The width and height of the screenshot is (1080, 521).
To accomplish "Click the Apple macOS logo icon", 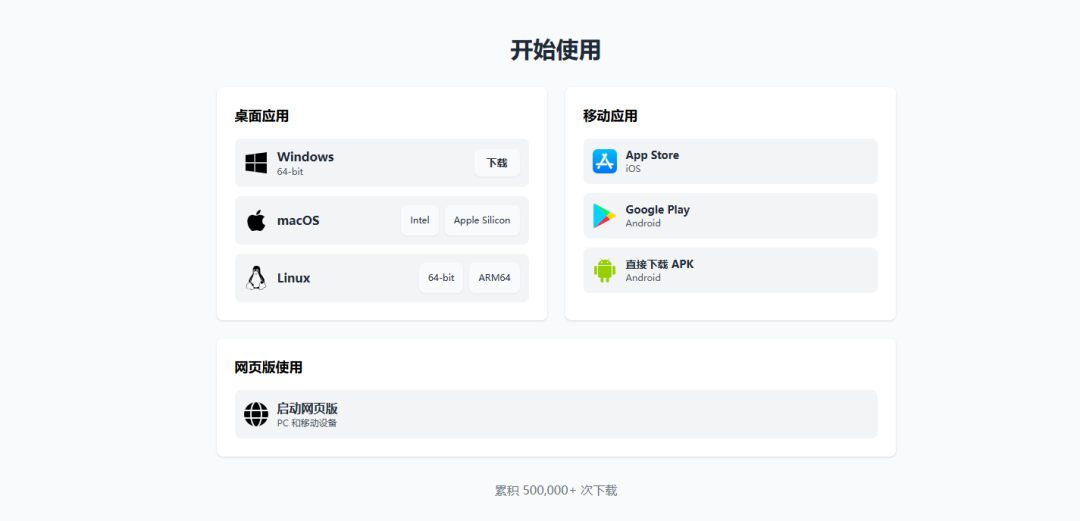I will click(256, 221).
